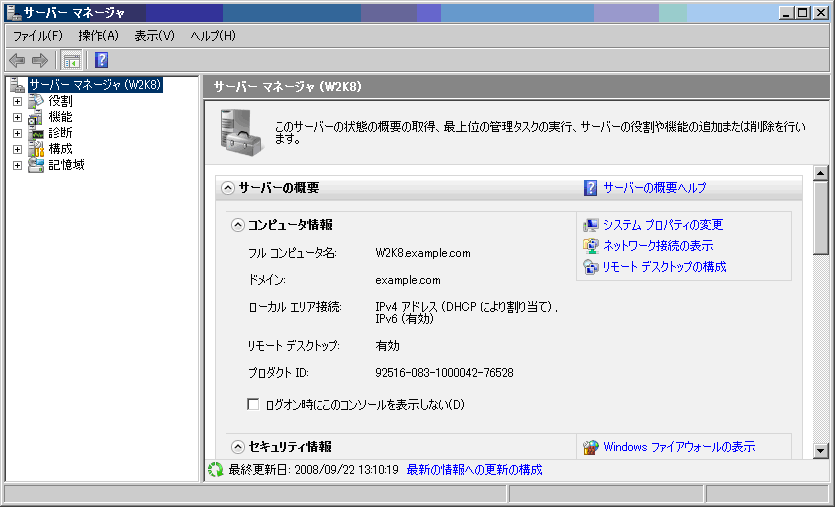Click the vertical scrollbar down arrow
Image resolution: width=835 pixels, height=507 pixels.
(821, 451)
